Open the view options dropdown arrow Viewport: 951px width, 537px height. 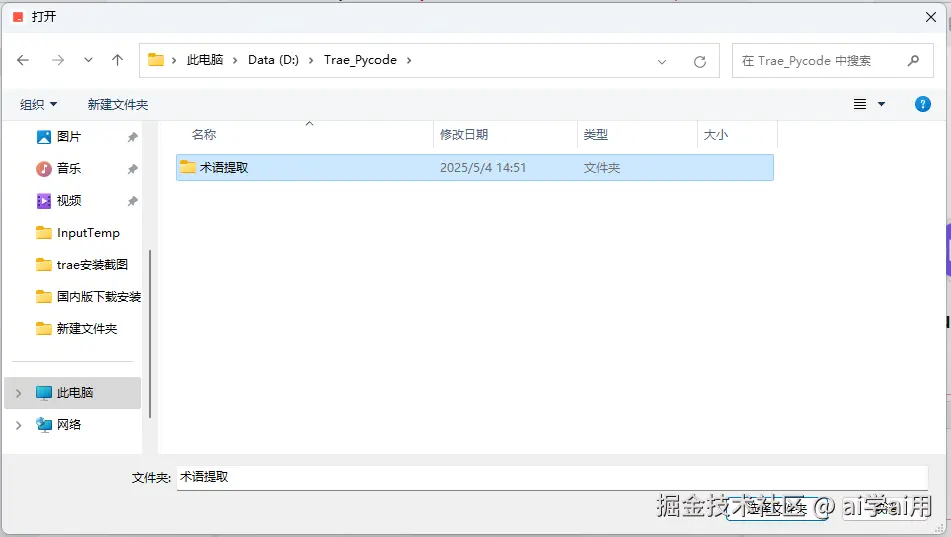[x=881, y=104]
